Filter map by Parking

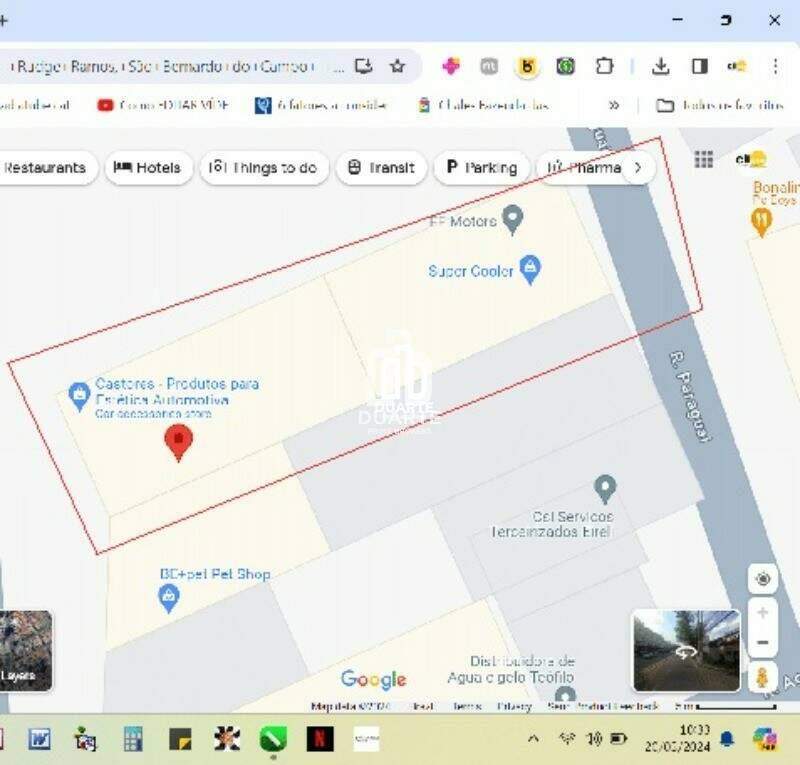(482, 167)
